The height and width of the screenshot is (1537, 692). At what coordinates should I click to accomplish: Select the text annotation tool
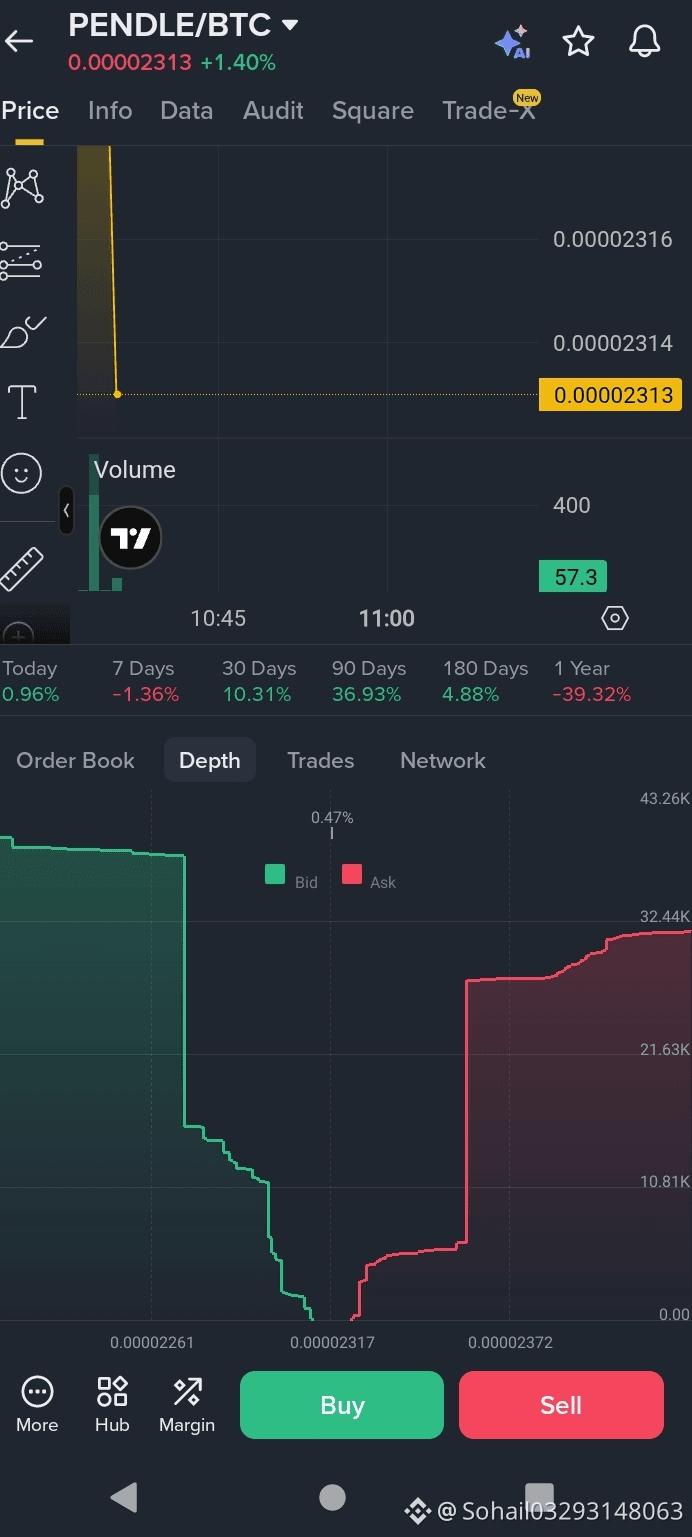(22, 401)
